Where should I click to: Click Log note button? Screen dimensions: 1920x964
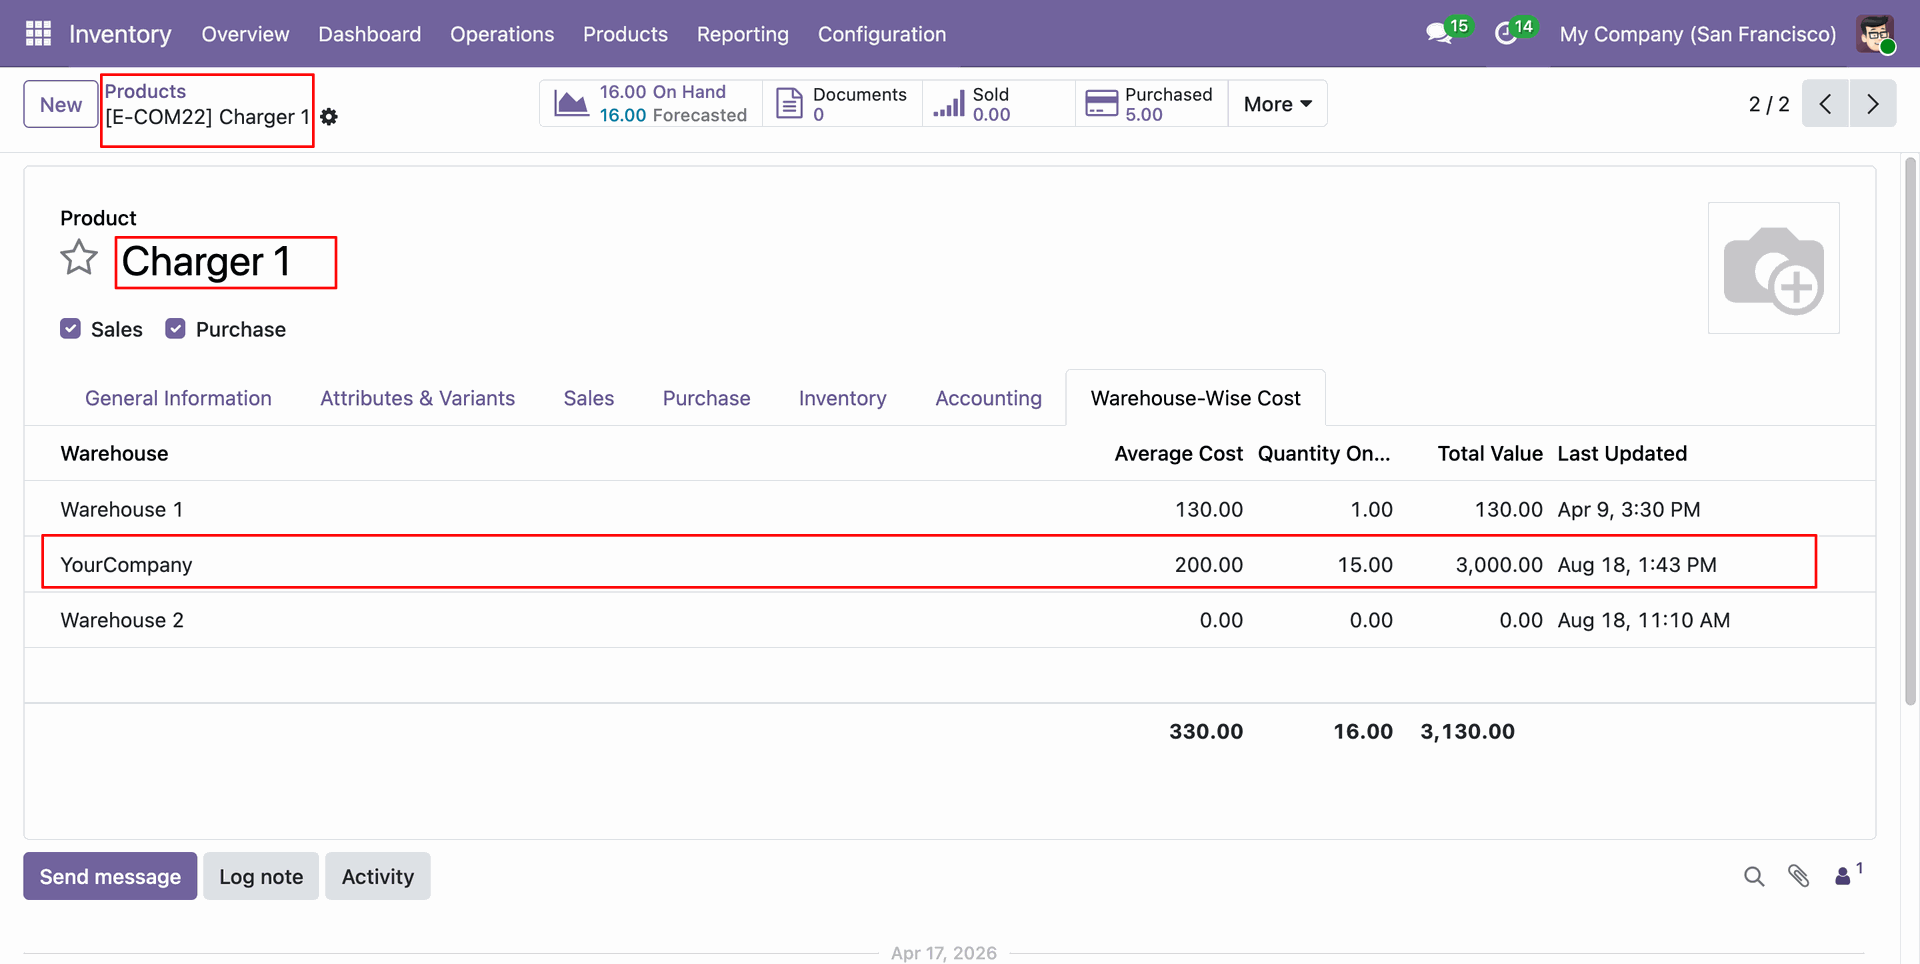261,876
